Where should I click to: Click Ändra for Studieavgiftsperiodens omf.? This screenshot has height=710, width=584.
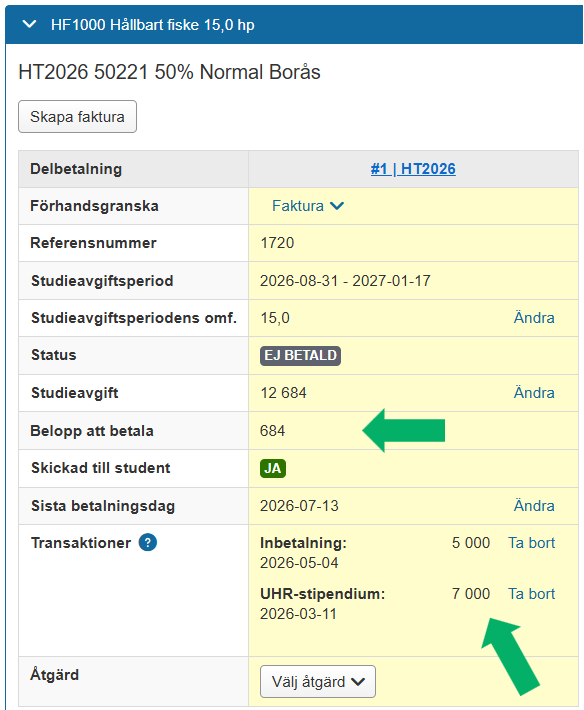point(534,318)
